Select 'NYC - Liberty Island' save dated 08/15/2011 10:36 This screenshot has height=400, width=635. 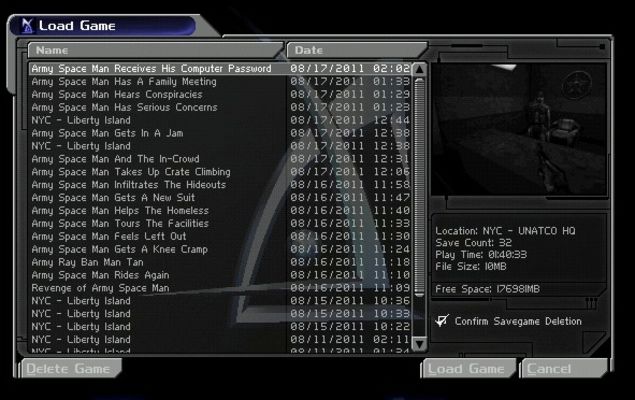(x=220, y=301)
